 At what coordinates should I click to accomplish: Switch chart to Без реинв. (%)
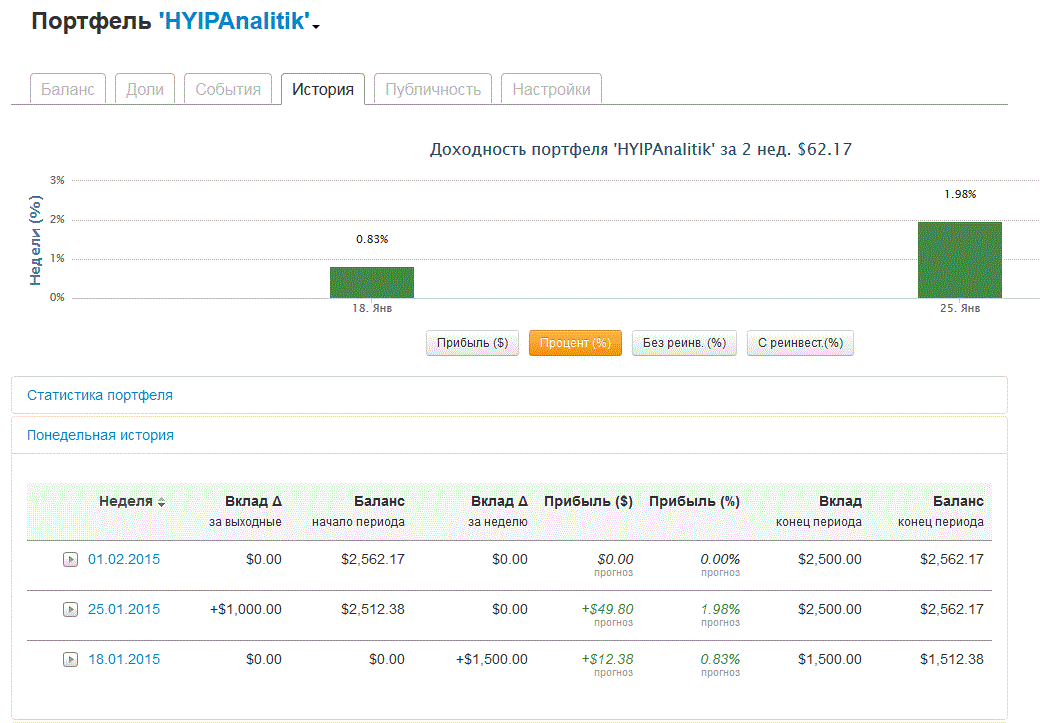click(x=684, y=343)
